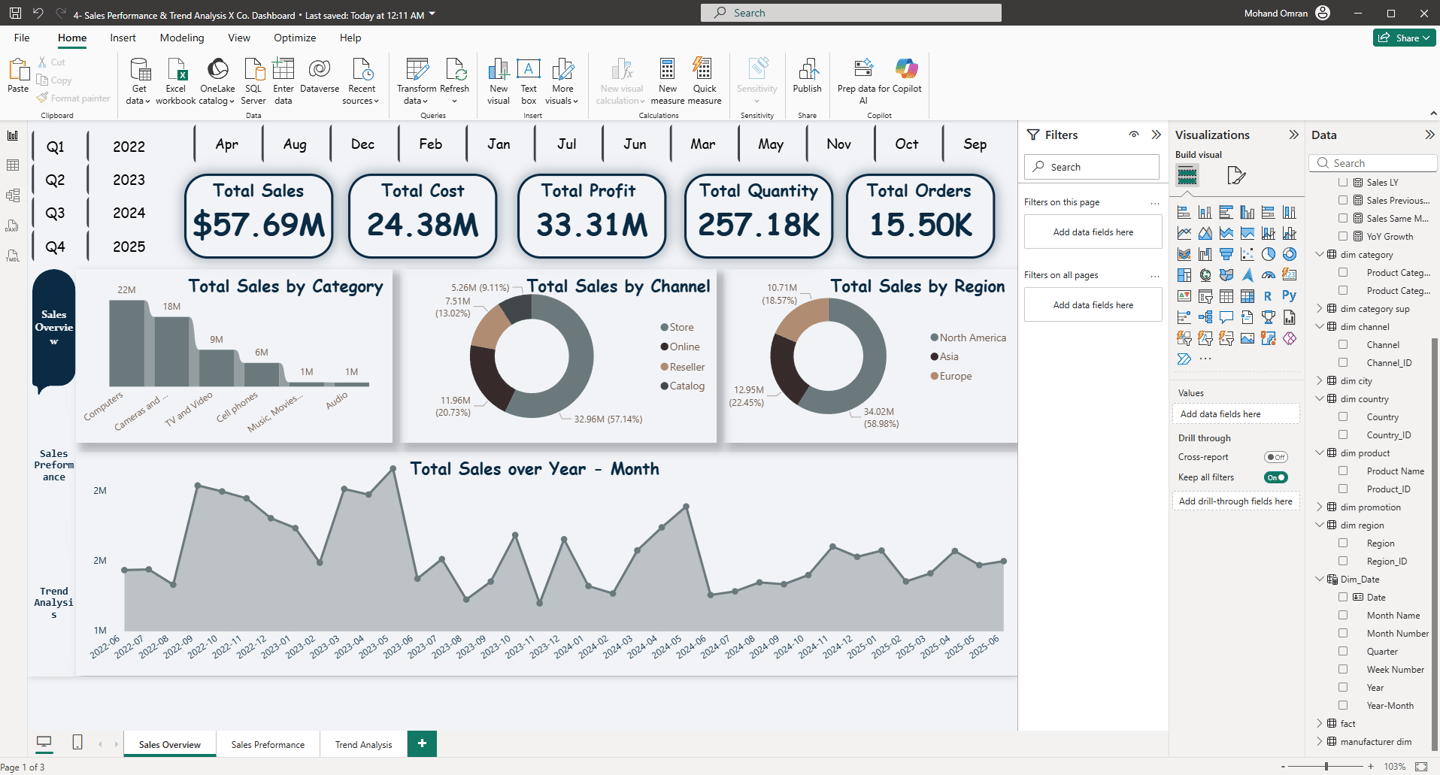Select Dec in the month slicer
This screenshot has width=1440, height=775.
(x=363, y=144)
